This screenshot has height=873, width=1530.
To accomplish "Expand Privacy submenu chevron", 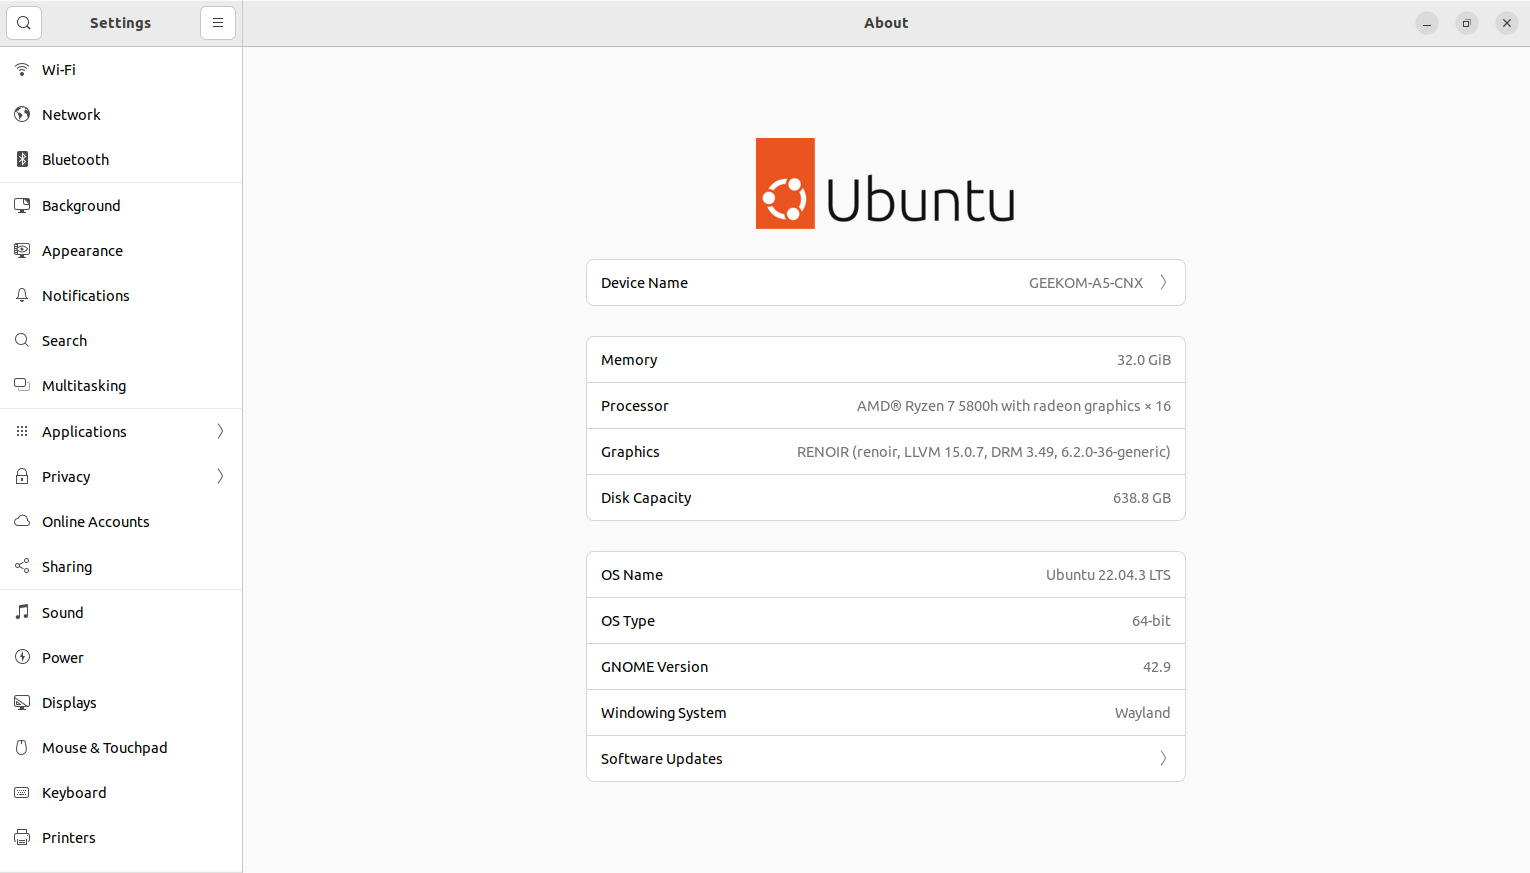I will [220, 476].
